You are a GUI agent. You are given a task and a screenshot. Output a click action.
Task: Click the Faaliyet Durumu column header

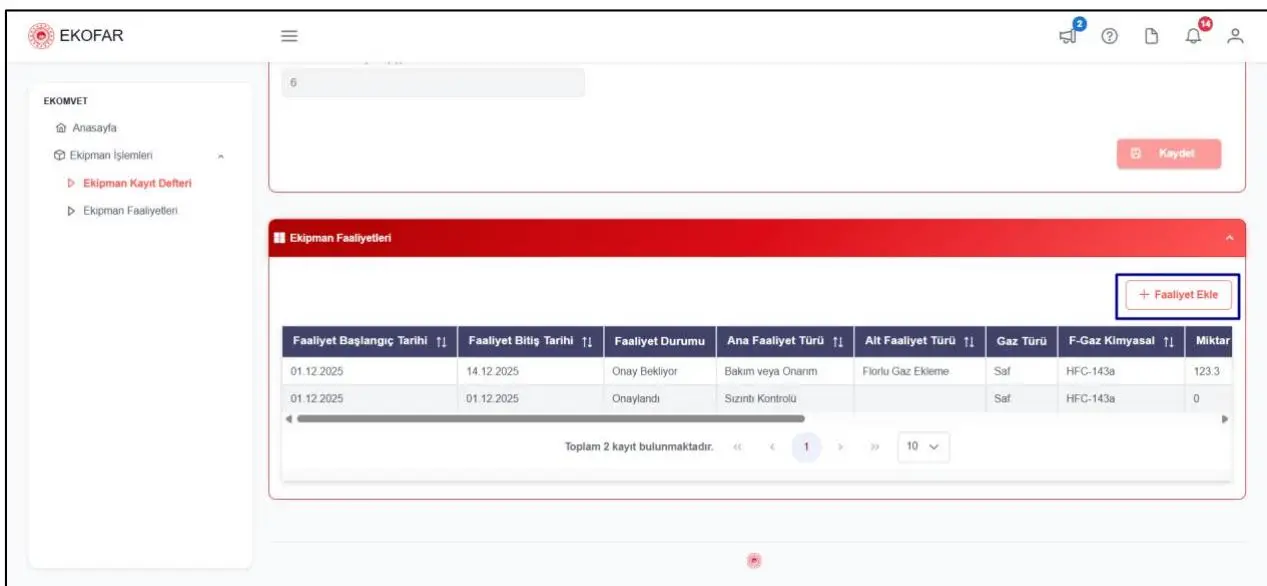tap(658, 342)
